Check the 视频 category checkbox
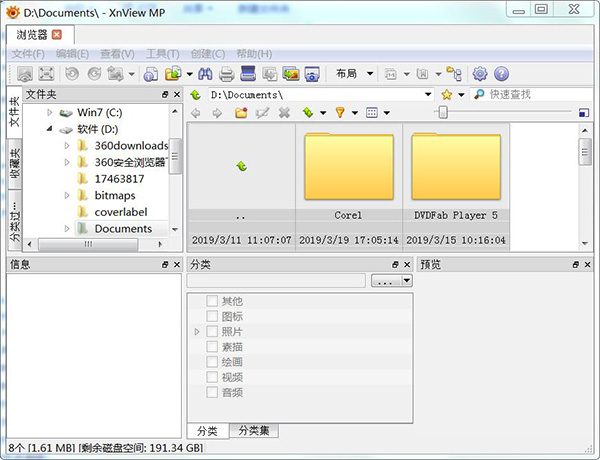This screenshot has height=460, width=600. point(212,377)
